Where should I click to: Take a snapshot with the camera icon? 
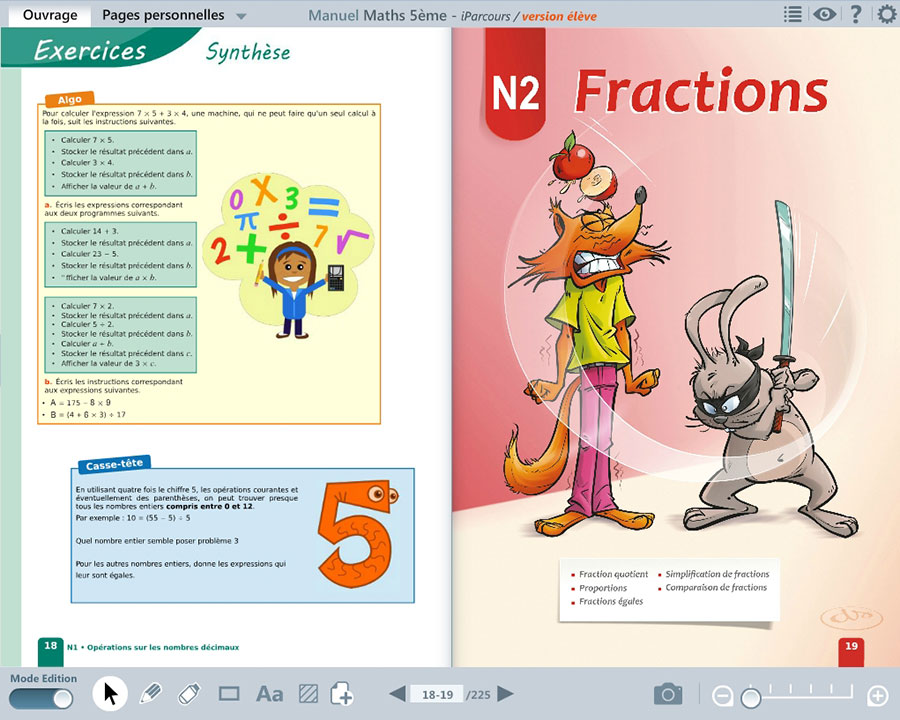(668, 694)
